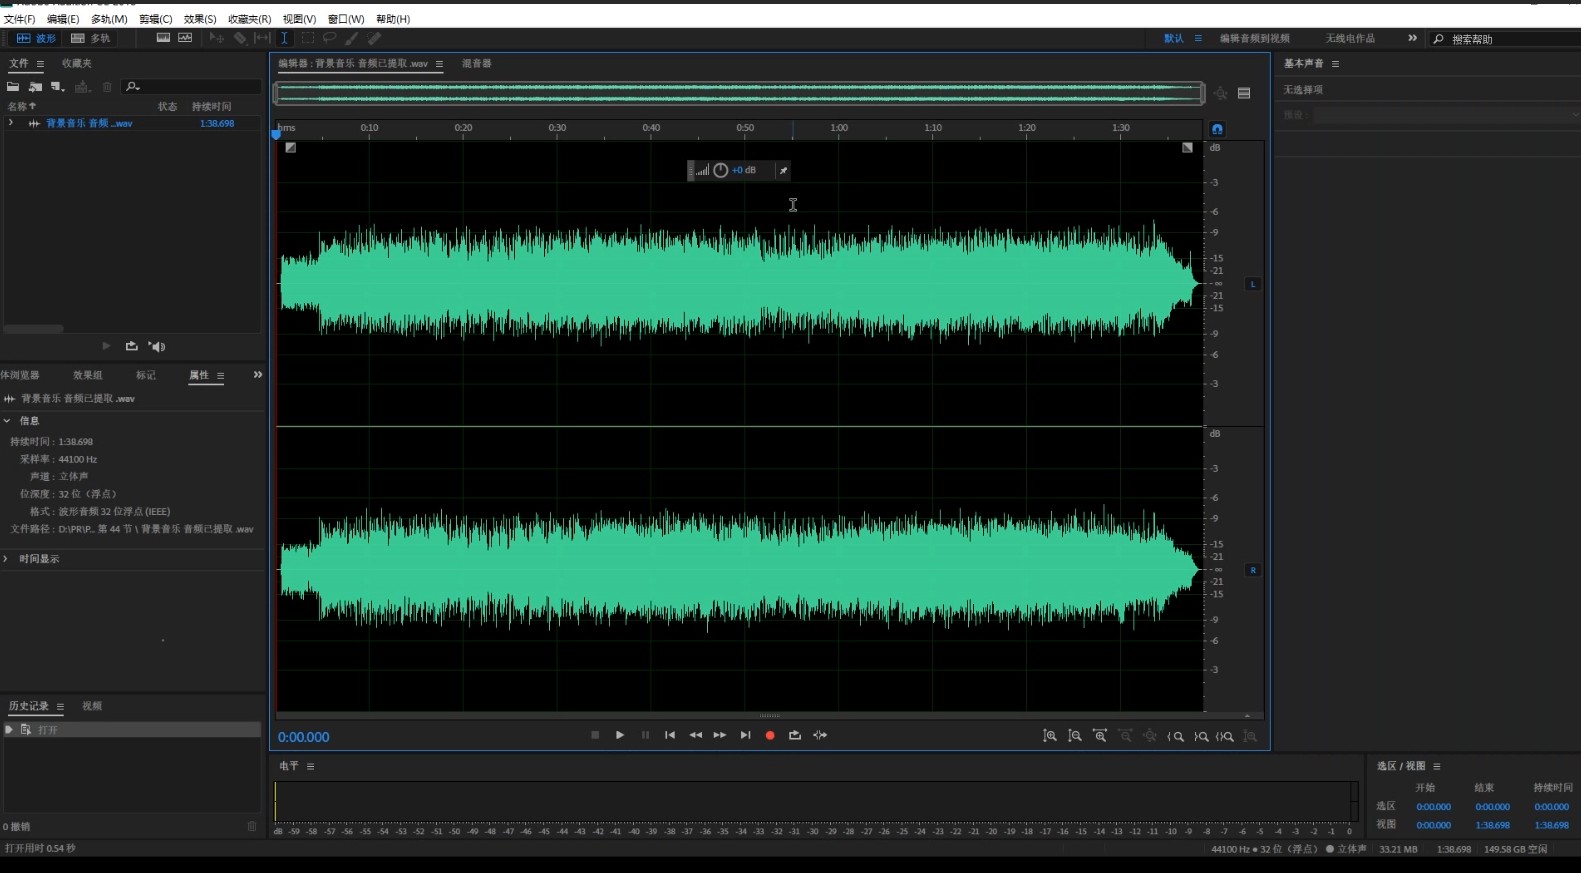The image size is (1581, 873).
Task: Pin the HUD volume overlay
Action: tap(783, 170)
